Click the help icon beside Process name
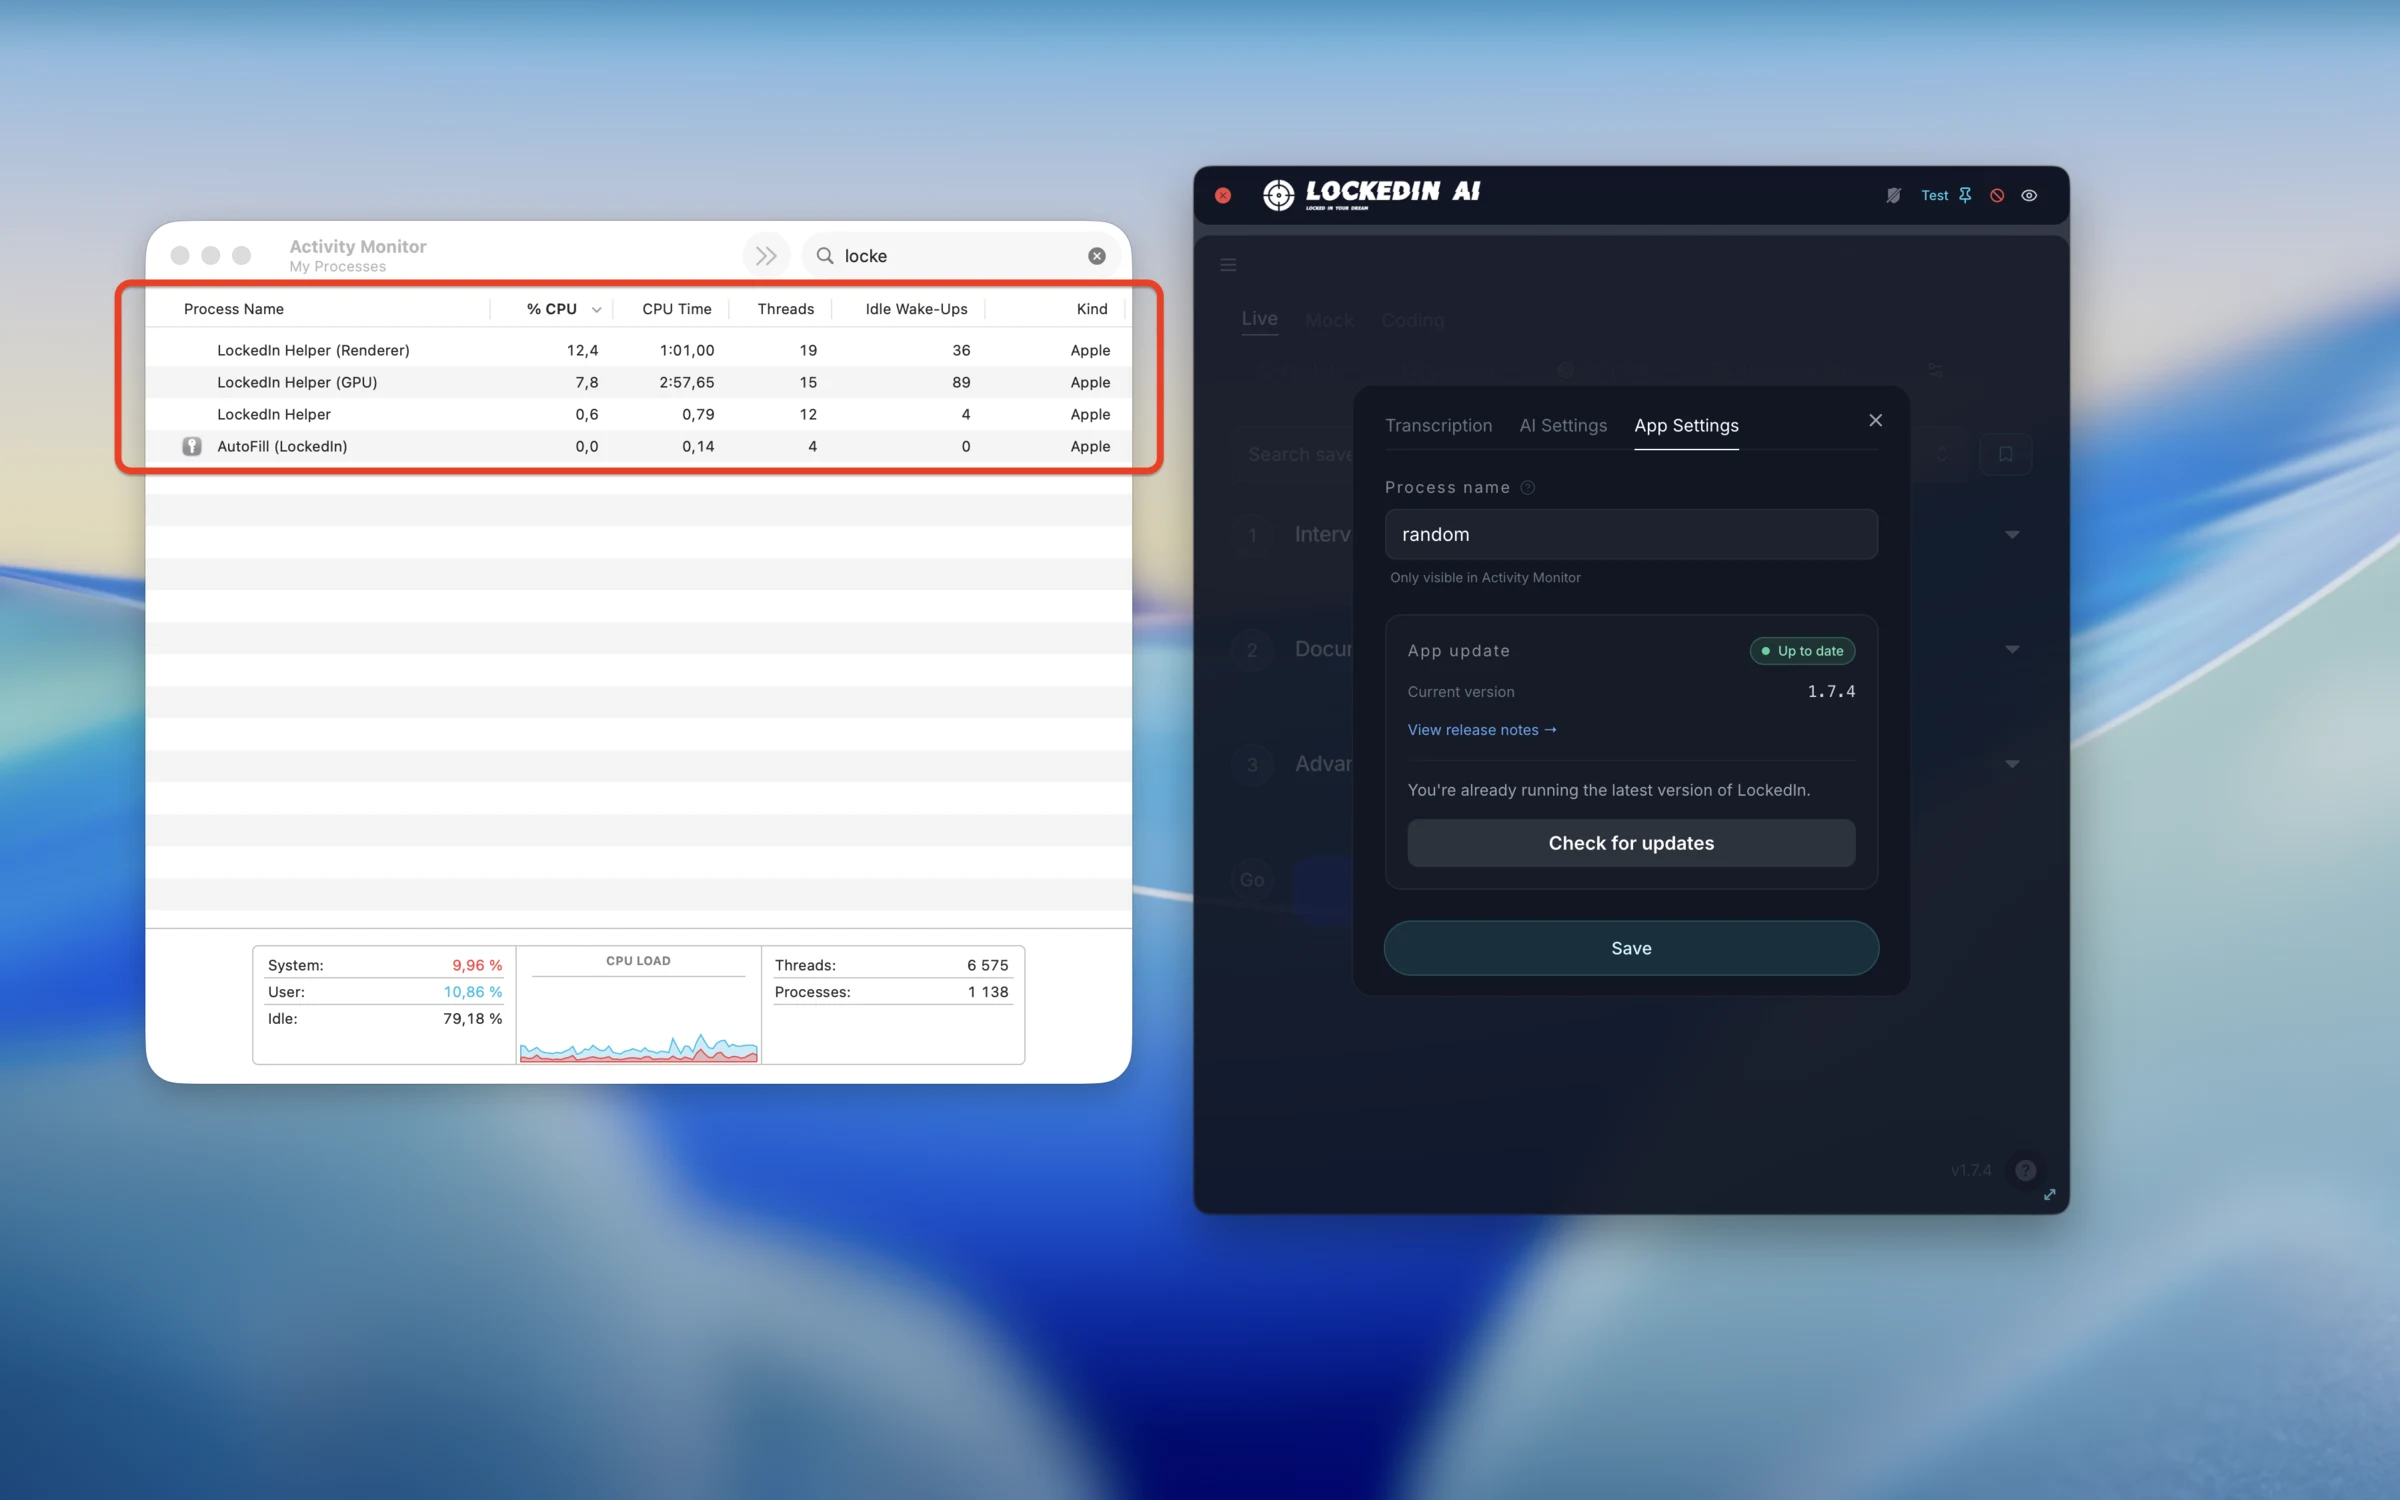2400x1500 pixels. pos(1527,488)
